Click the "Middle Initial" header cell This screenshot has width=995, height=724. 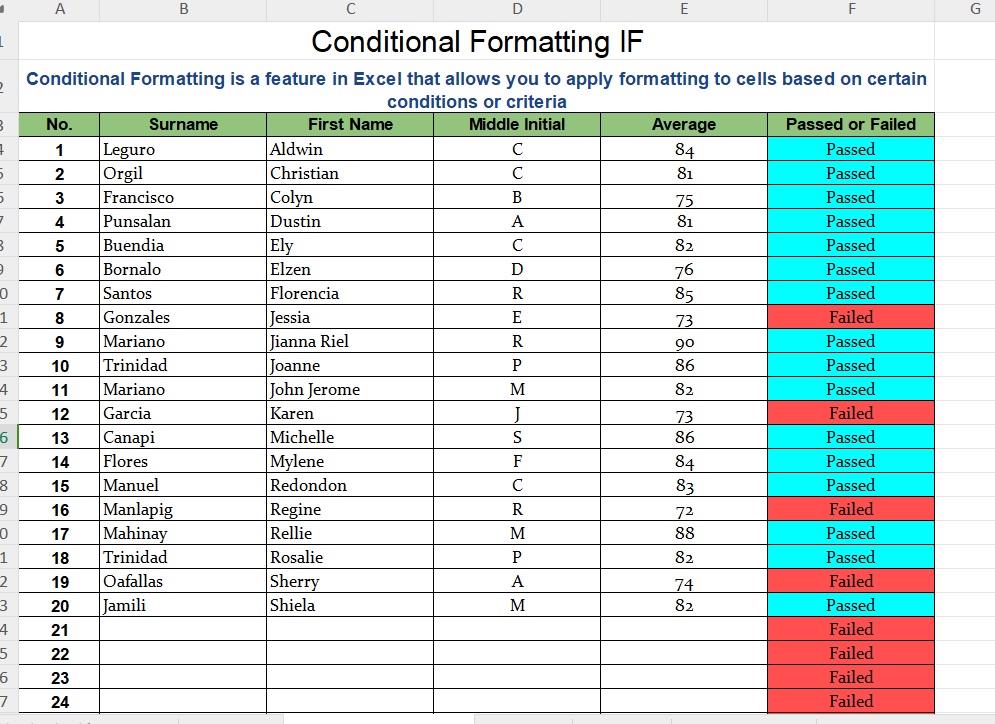click(517, 125)
